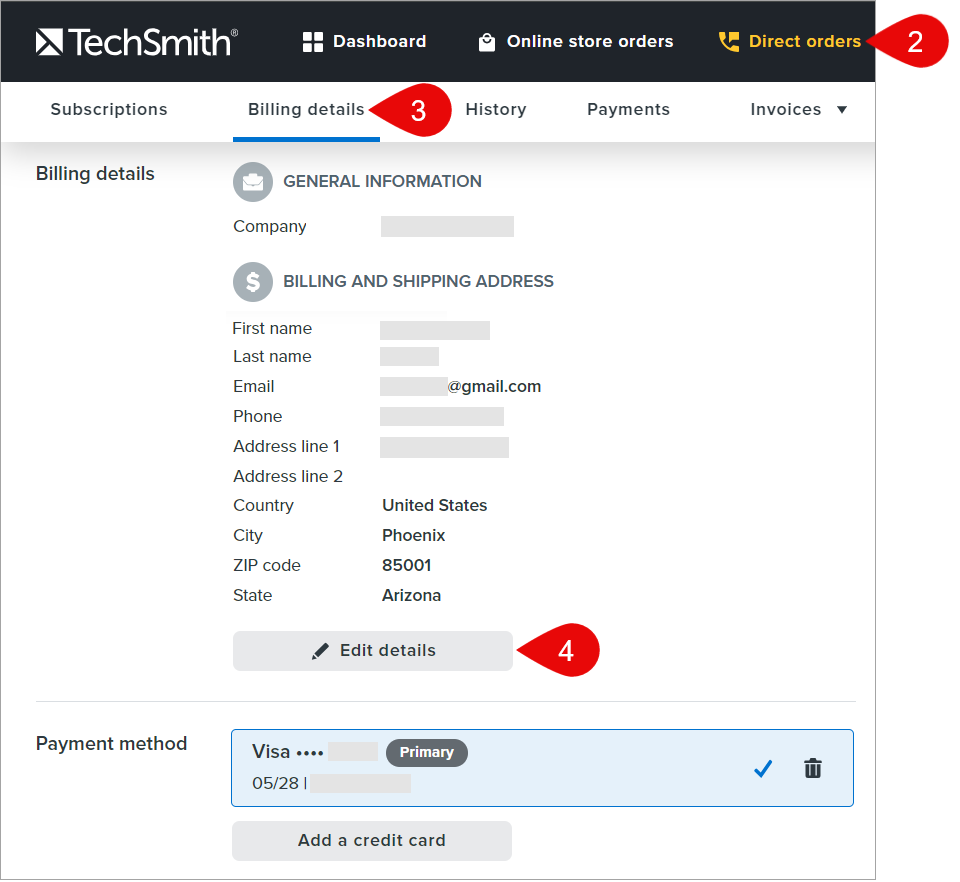Click the pencil icon in Edit details
Viewport: 960px width, 882px height.
320,651
